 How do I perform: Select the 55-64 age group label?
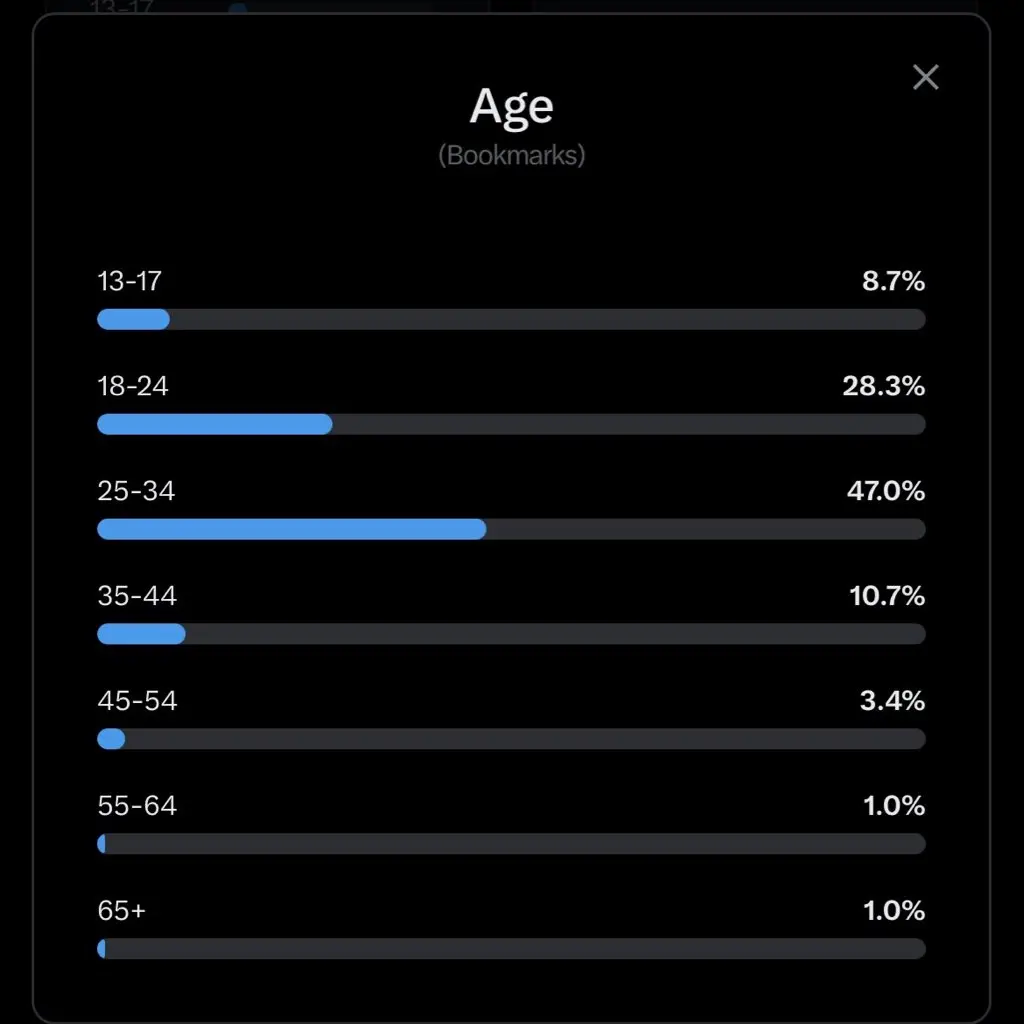pos(137,806)
